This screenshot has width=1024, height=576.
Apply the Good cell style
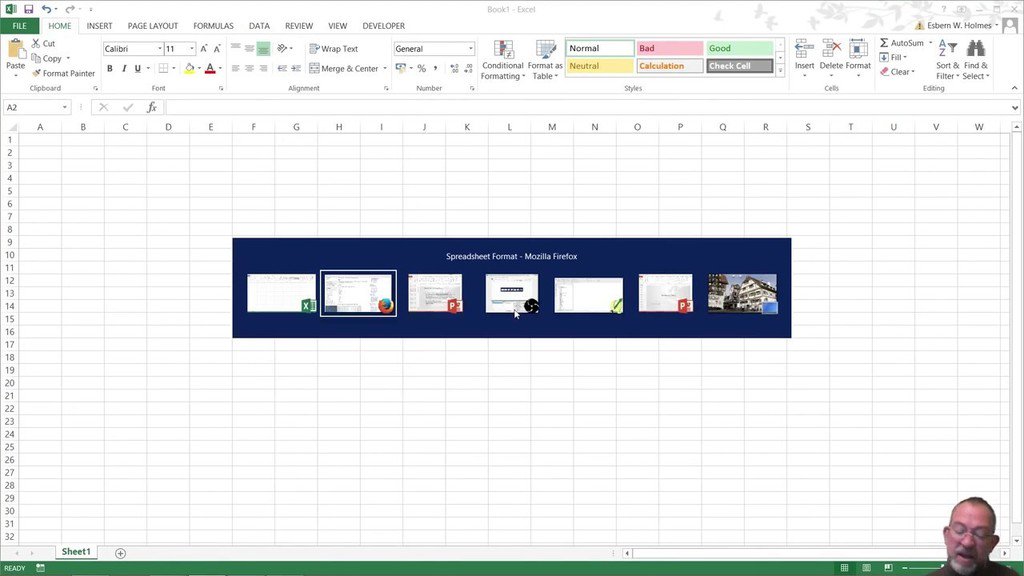coord(739,48)
